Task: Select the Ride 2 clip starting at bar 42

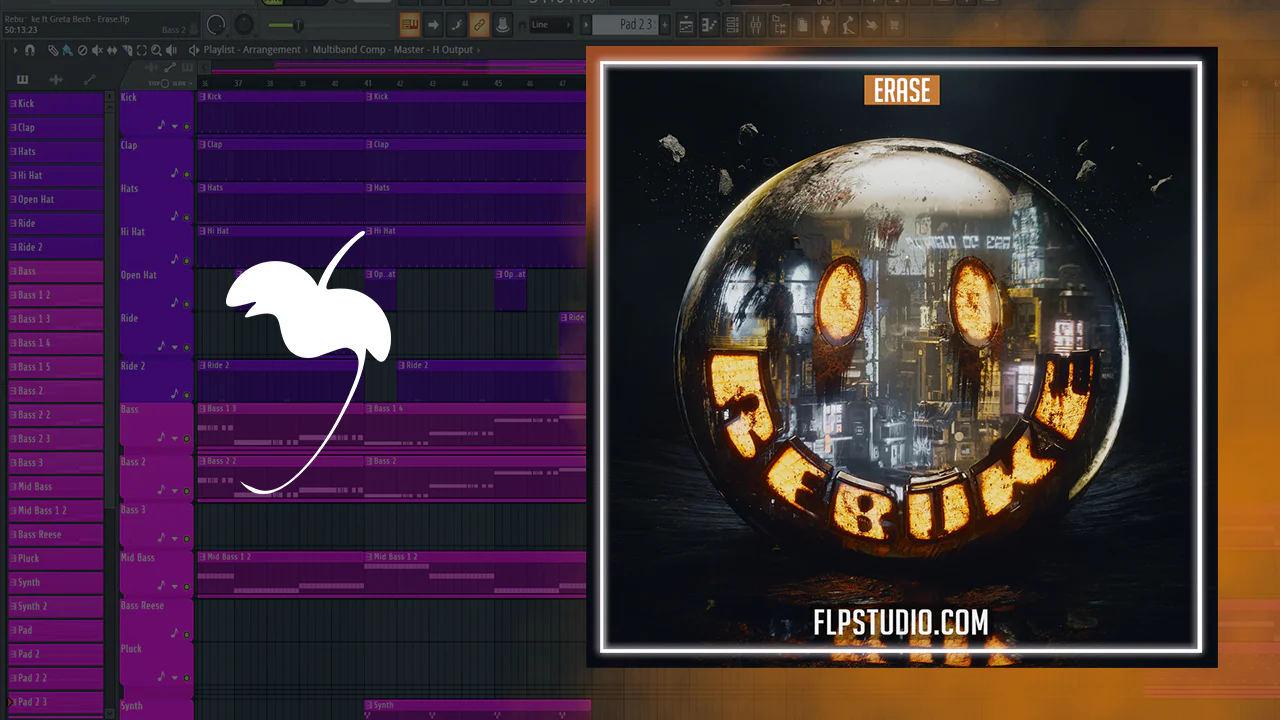Action: 491,379
